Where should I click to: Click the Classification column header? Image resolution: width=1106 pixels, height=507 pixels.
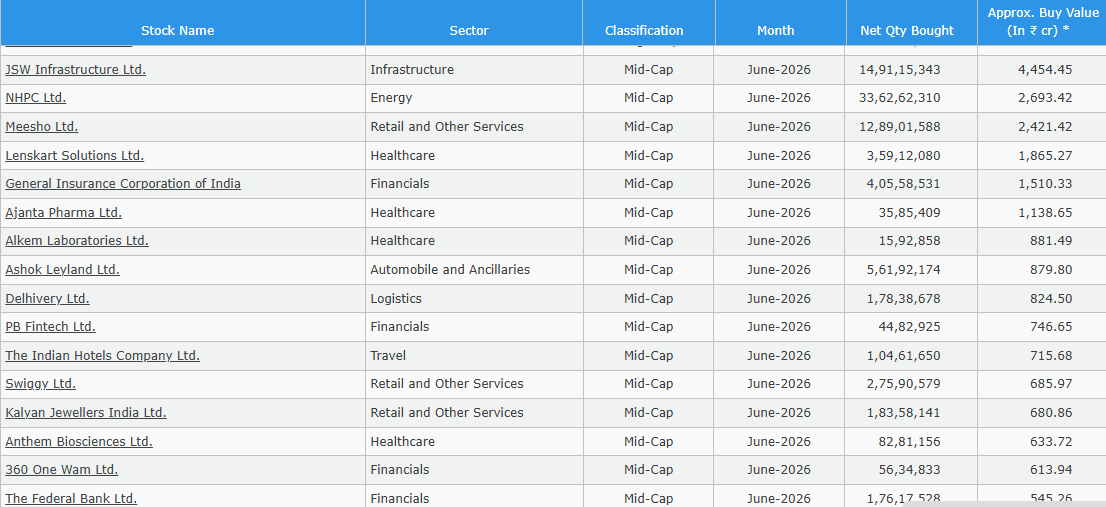[x=644, y=30]
